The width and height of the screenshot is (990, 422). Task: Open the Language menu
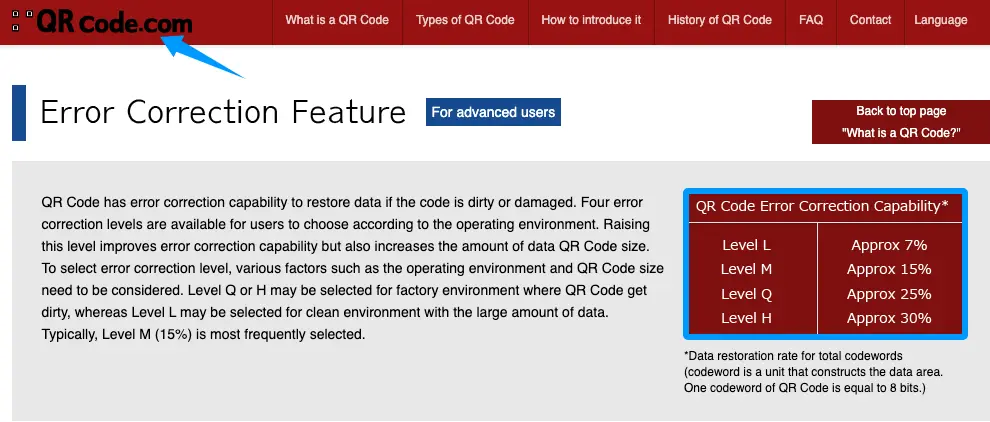tap(941, 20)
